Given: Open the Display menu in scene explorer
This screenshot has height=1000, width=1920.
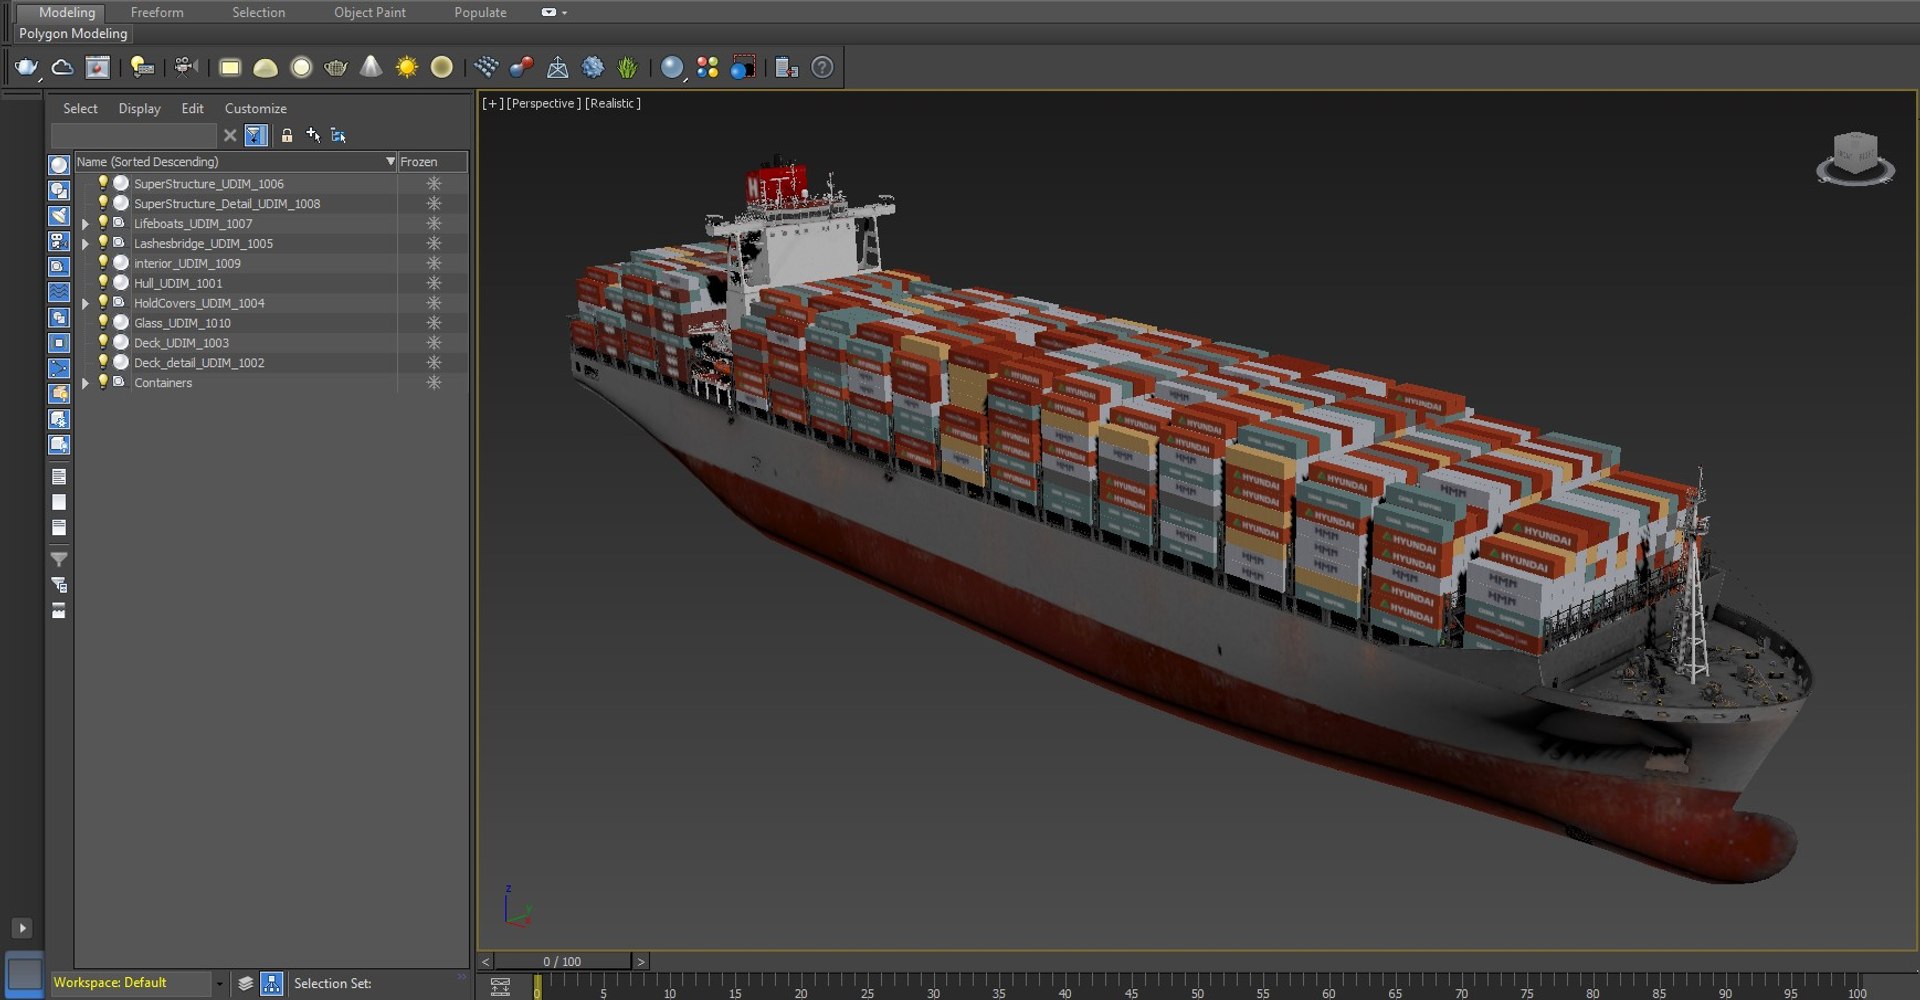Looking at the screenshot, I should point(139,108).
